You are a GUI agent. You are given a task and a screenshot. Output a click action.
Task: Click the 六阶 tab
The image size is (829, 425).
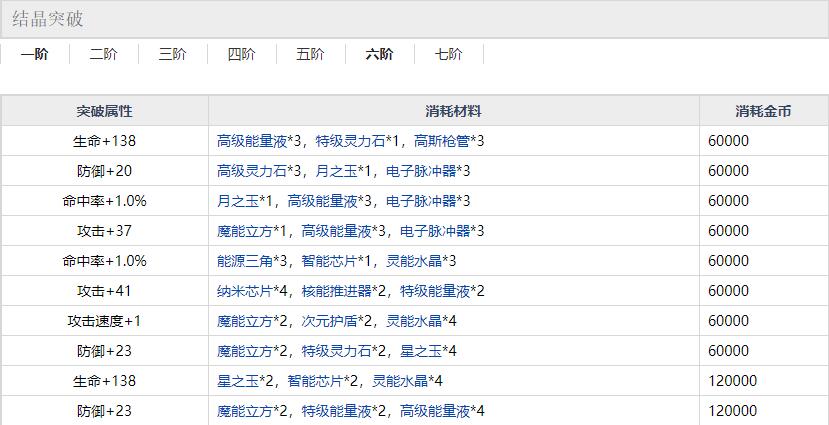point(379,54)
